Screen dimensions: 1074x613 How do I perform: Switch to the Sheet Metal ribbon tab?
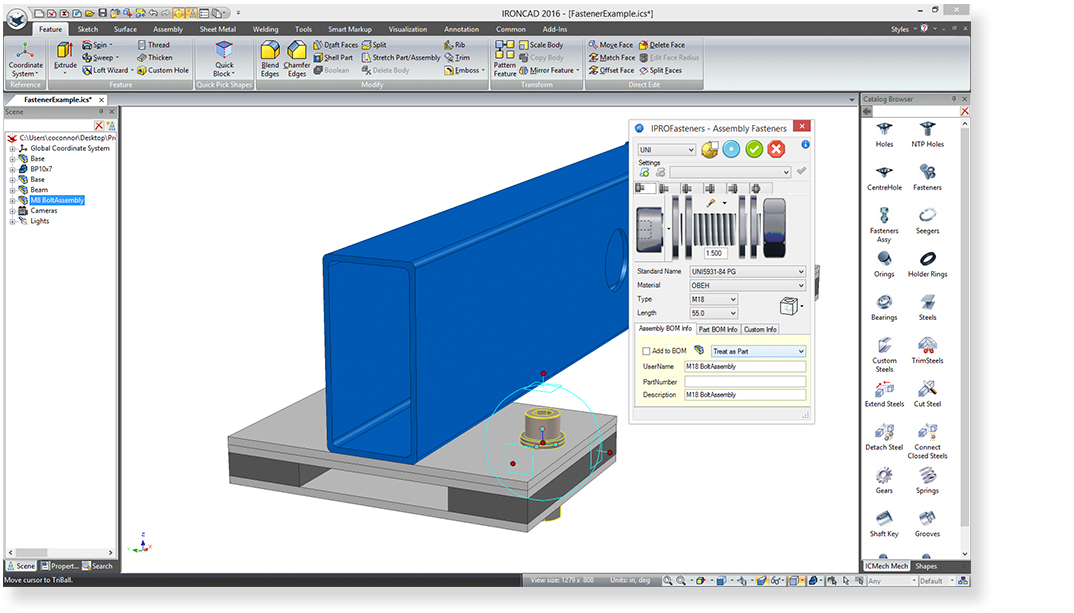click(216, 29)
